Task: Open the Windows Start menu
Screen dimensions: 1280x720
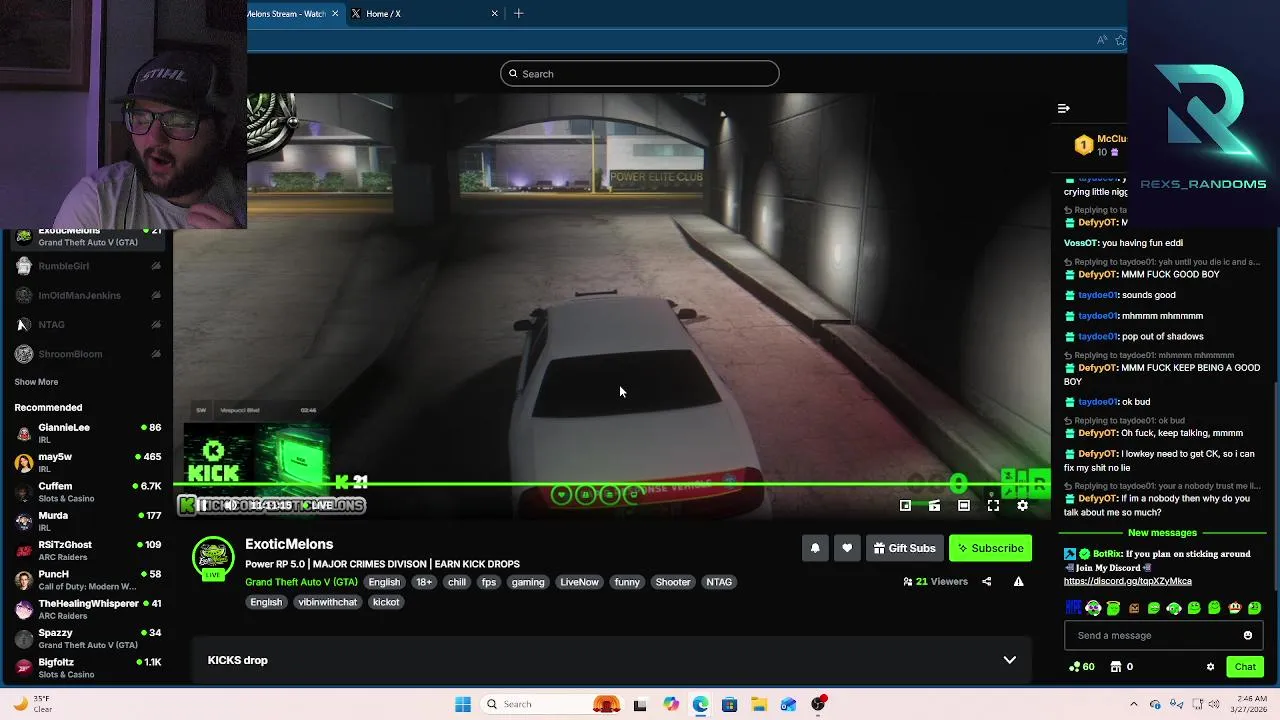Action: pos(463,704)
